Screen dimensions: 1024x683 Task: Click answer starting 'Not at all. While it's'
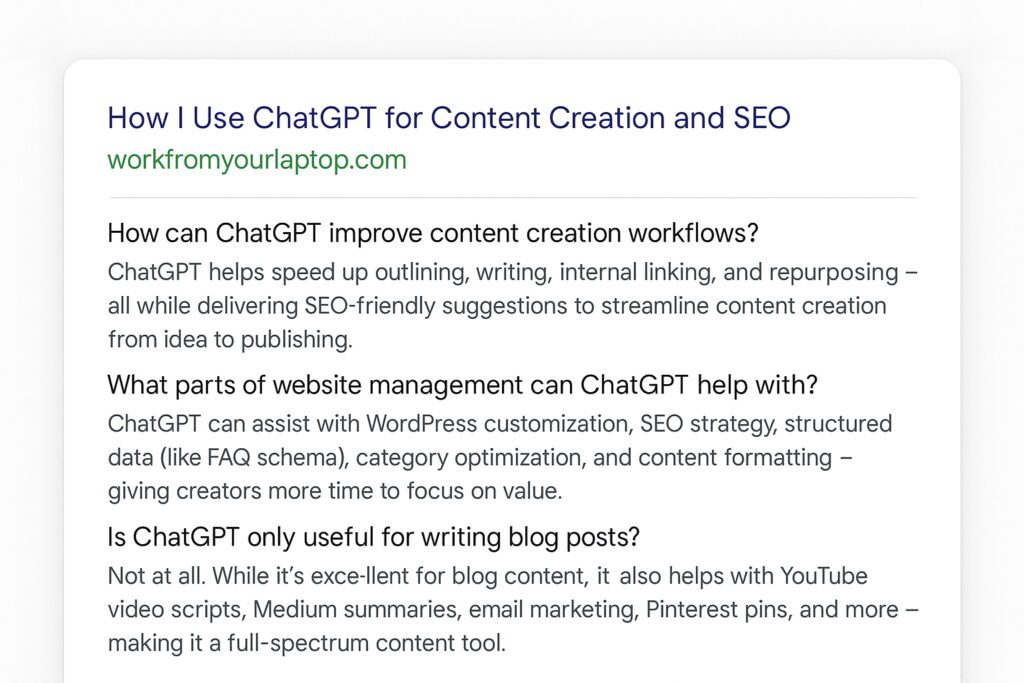coord(513,609)
